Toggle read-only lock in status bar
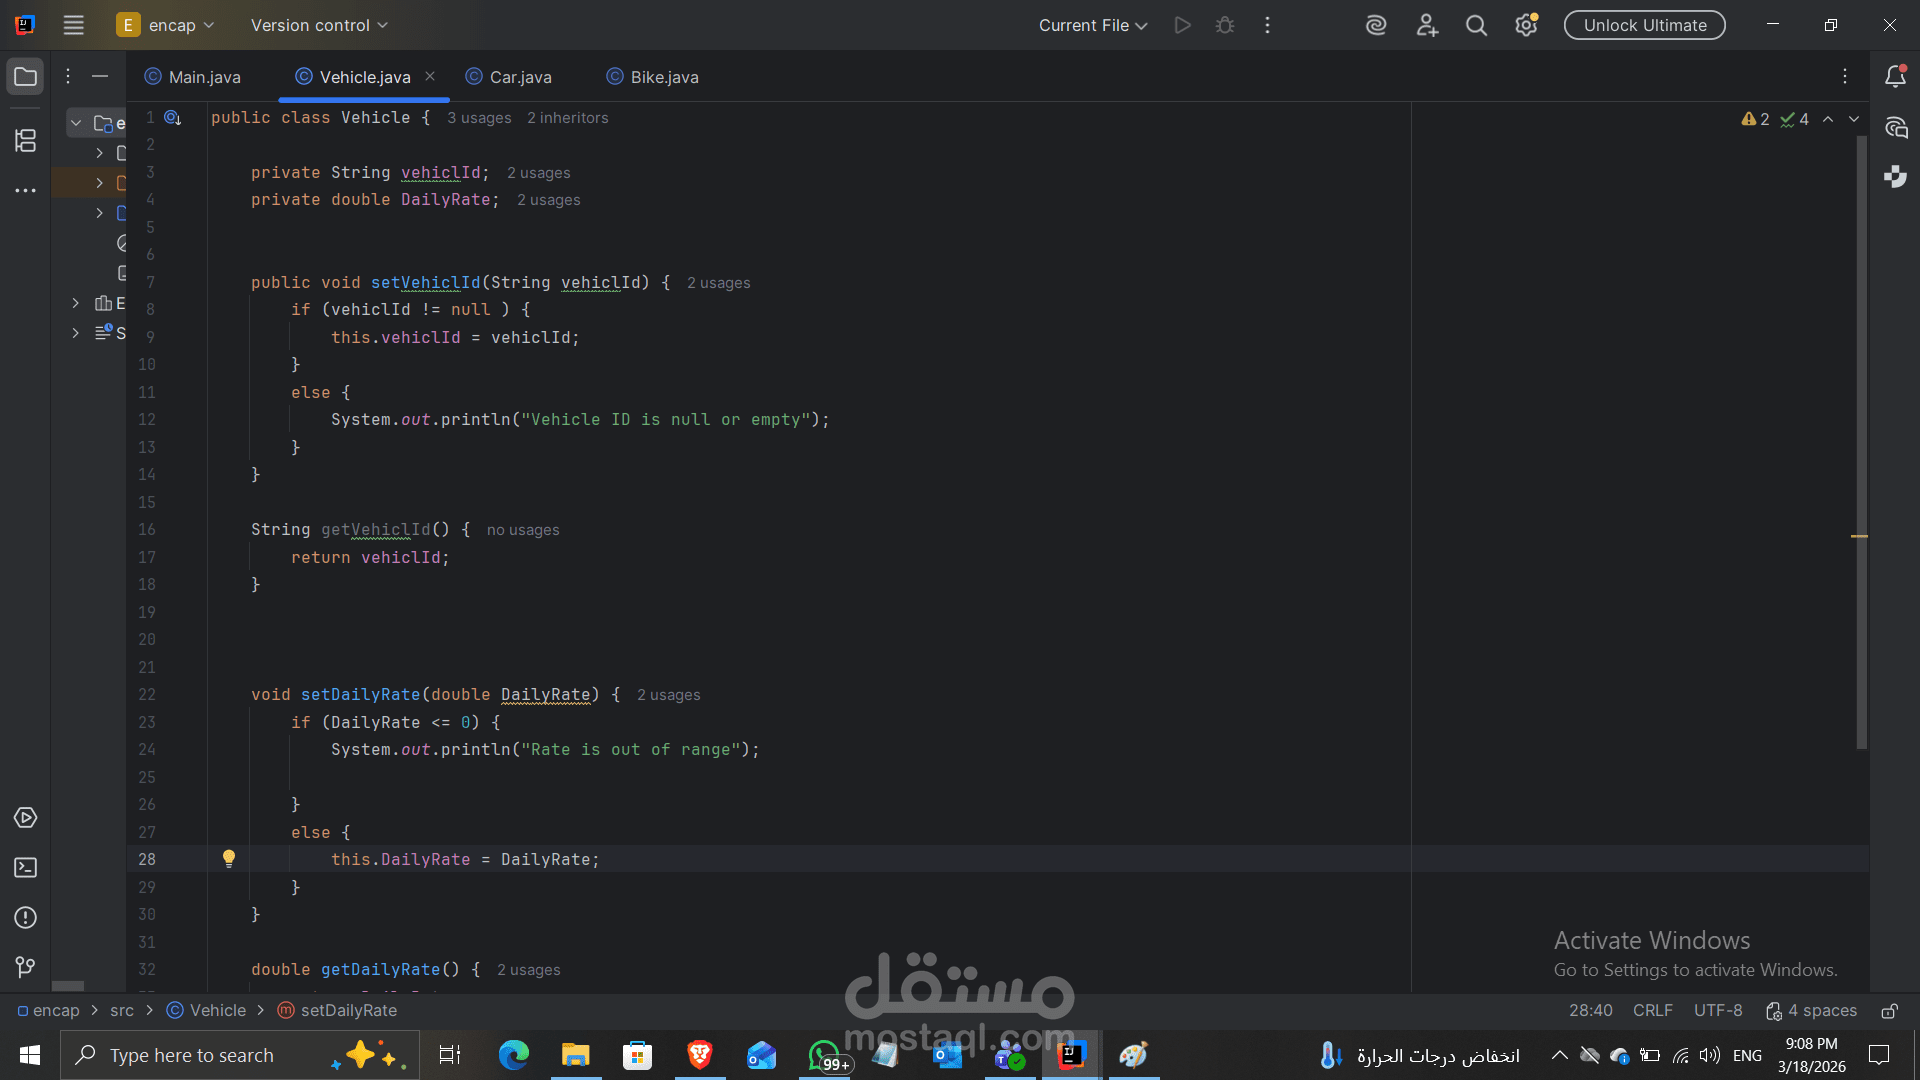The width and height of the screenshot is (1920, 1080). 1889,1011
